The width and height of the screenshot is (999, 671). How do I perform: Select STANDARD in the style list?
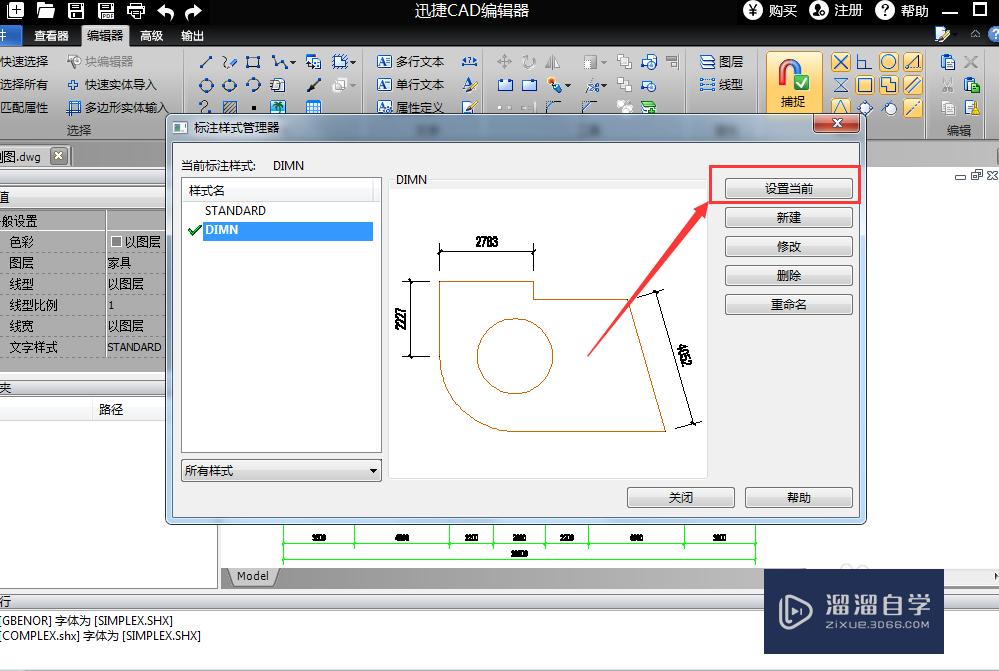pyautogui.click(x=235, y=210)
